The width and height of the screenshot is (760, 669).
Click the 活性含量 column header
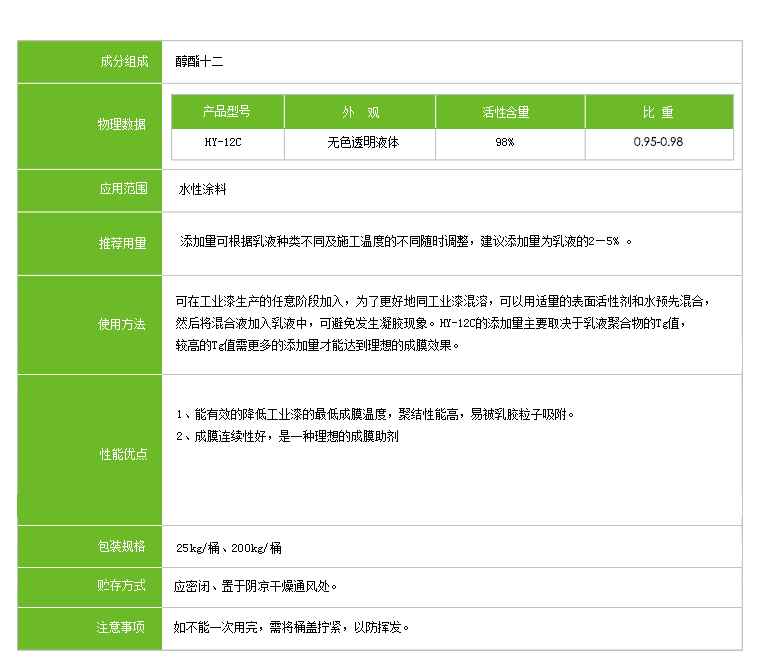tap(505, 112)
